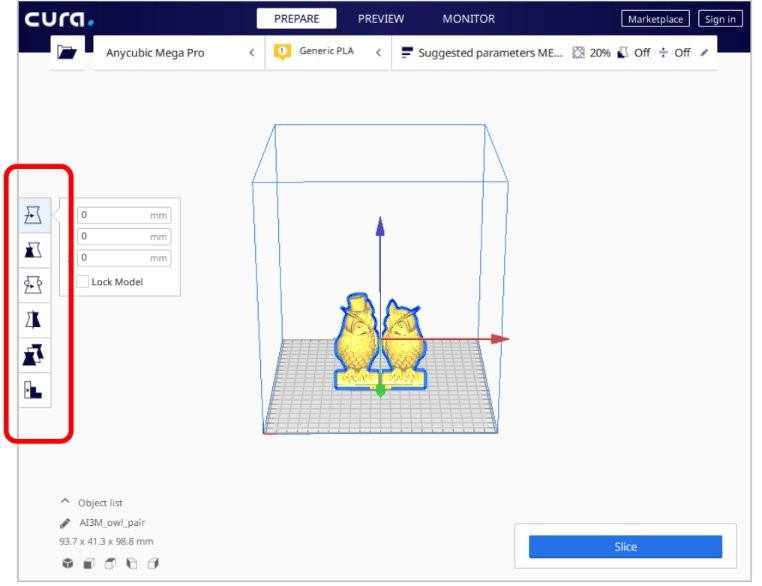The height and width of the screenshot is (586, 762).
Task: Click the blue Slice button
Action: tap(625, 547)
